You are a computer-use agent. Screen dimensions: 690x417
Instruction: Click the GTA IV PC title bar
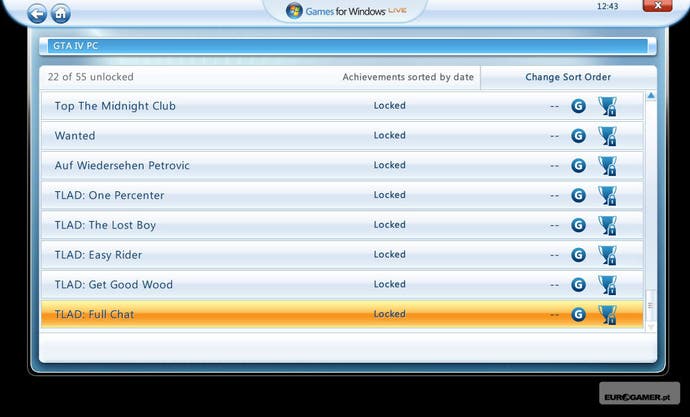tap(348, 46)
